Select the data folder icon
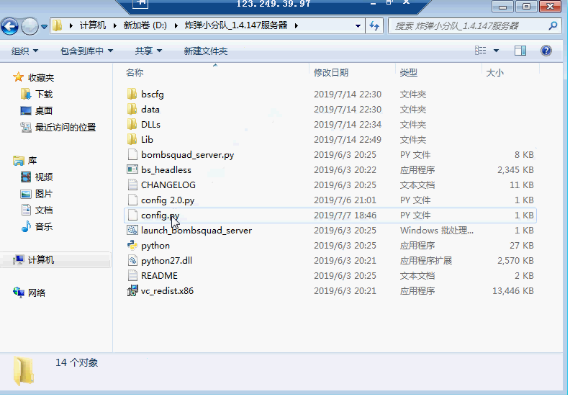 [x=132, y=109]
